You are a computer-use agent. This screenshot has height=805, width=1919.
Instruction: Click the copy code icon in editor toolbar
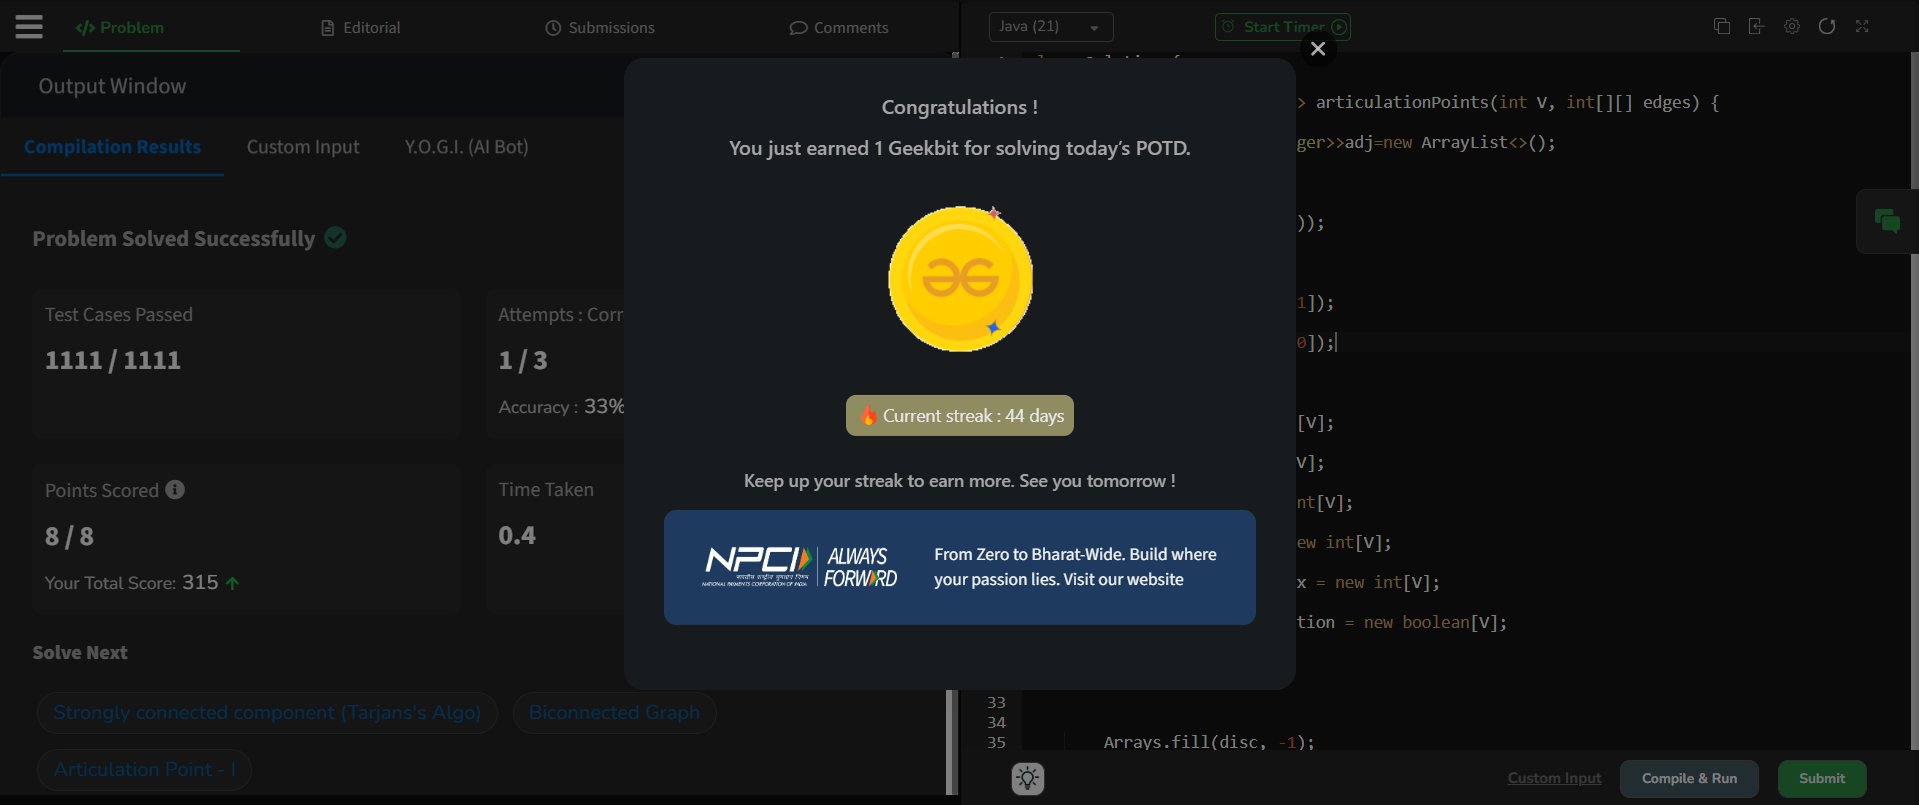1721,27
